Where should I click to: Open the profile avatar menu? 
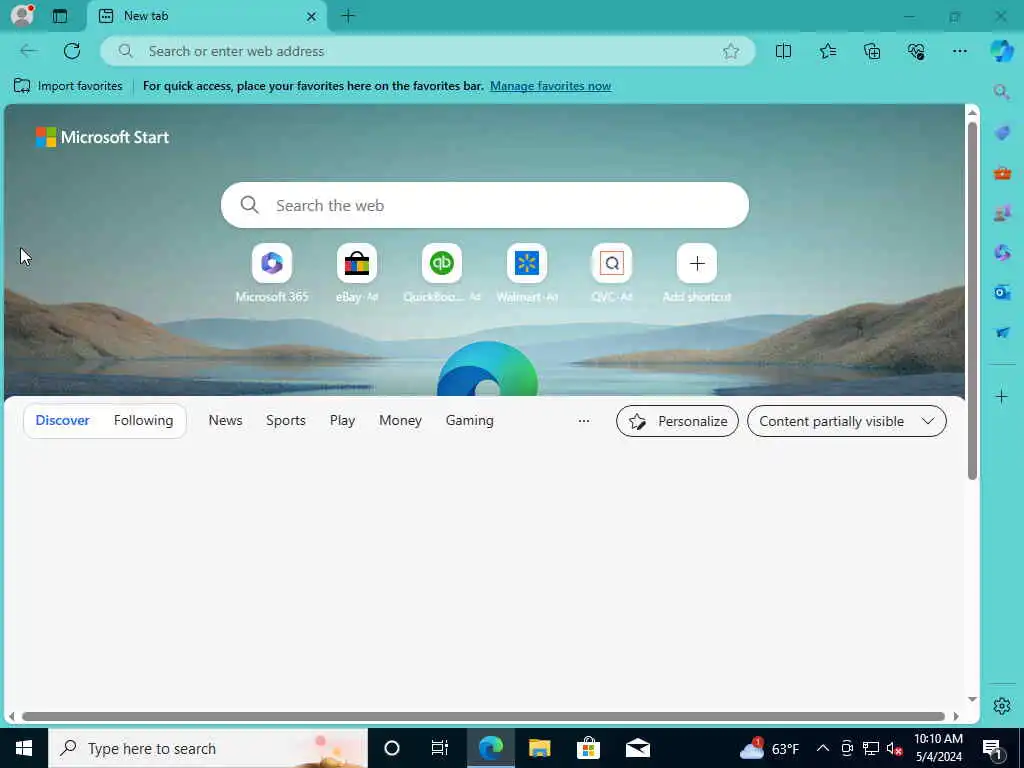coord(22,15)
